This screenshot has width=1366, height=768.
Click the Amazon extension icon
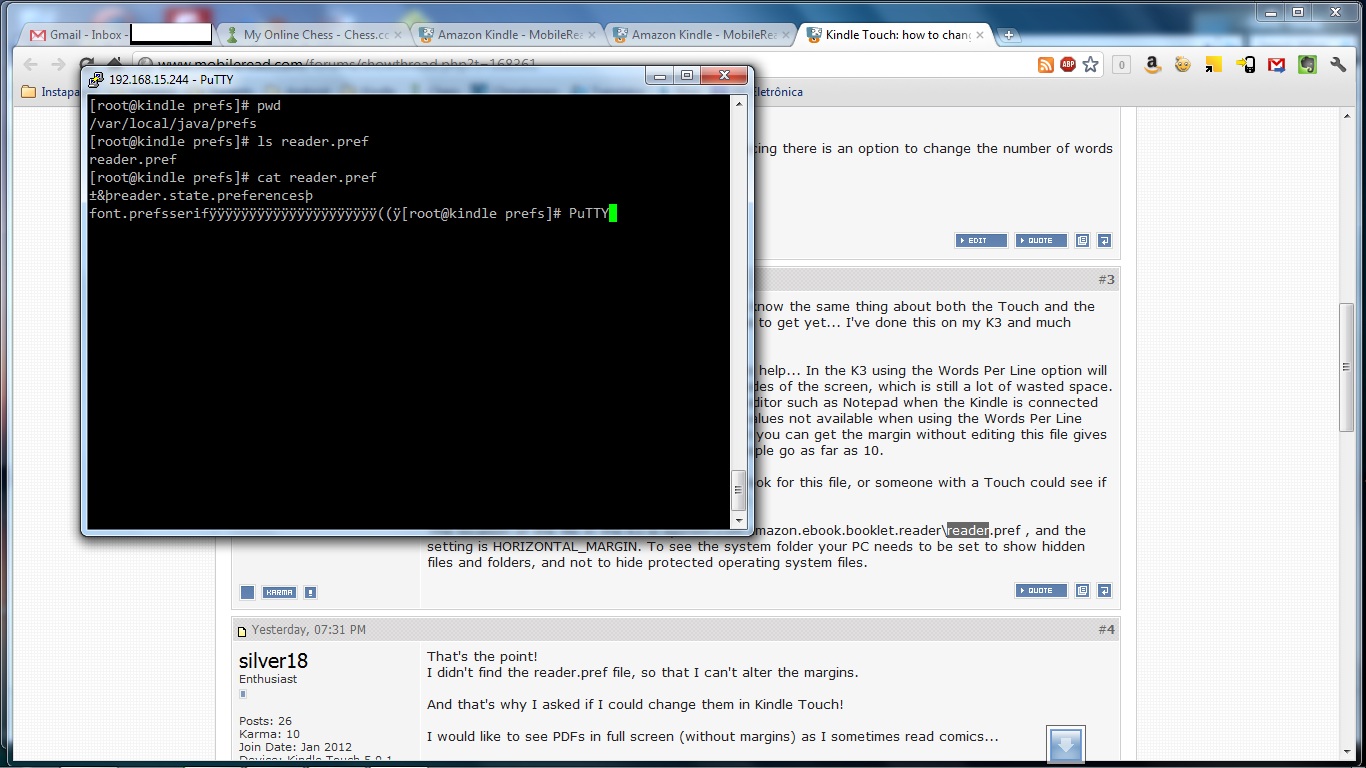tap(1152, 65)
